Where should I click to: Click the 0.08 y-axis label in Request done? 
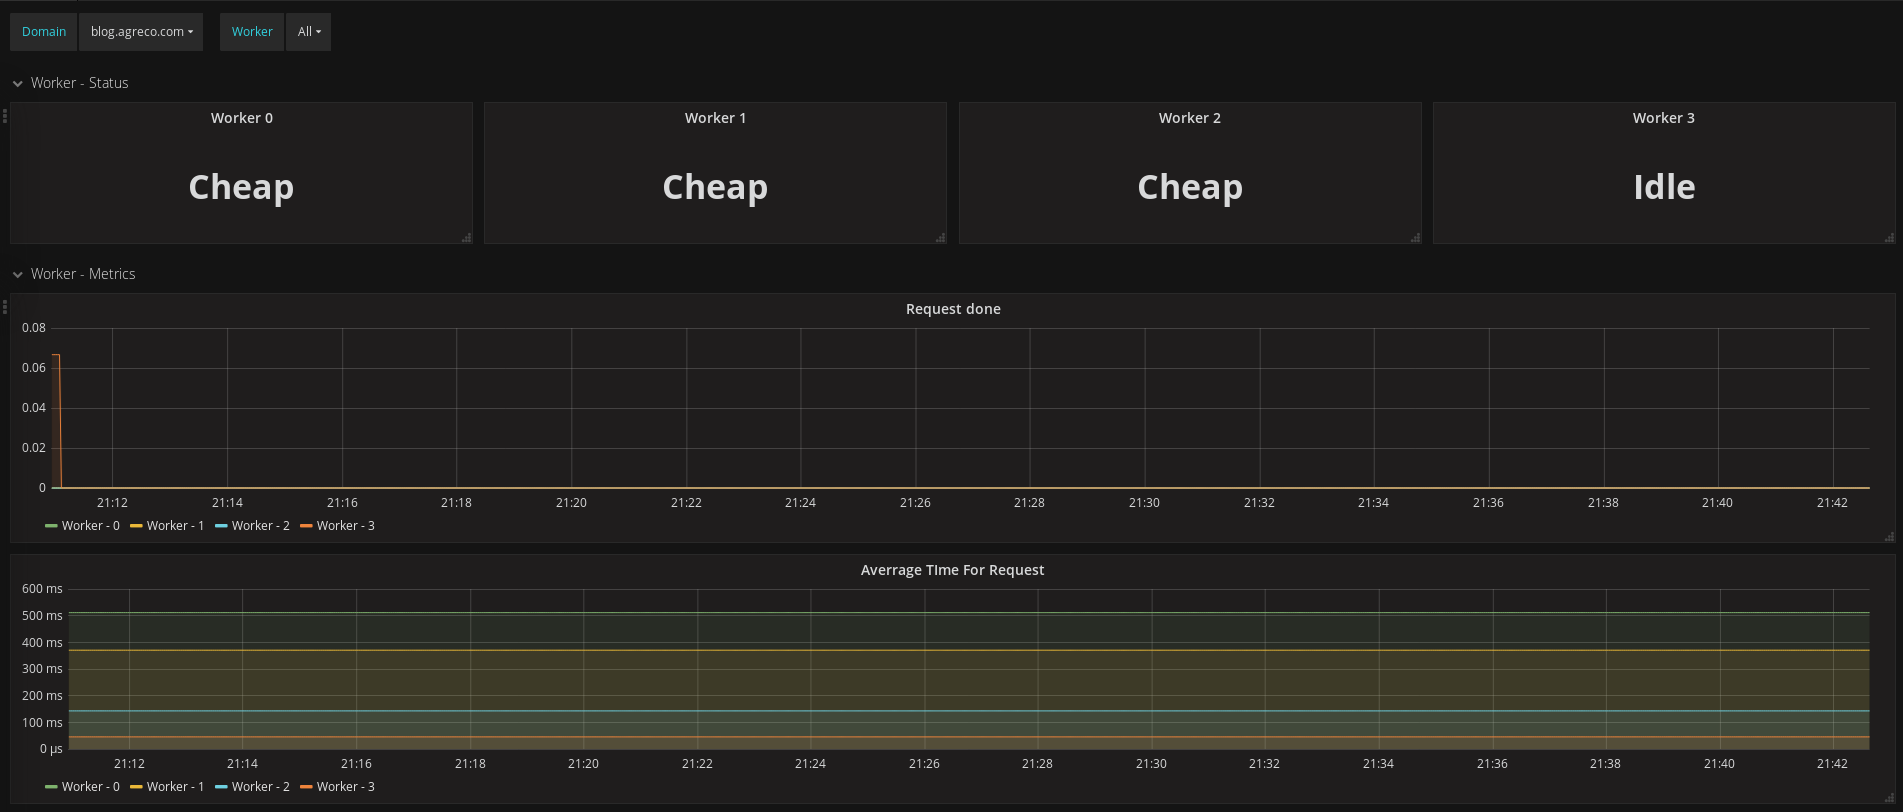click(x=34, y=328)
